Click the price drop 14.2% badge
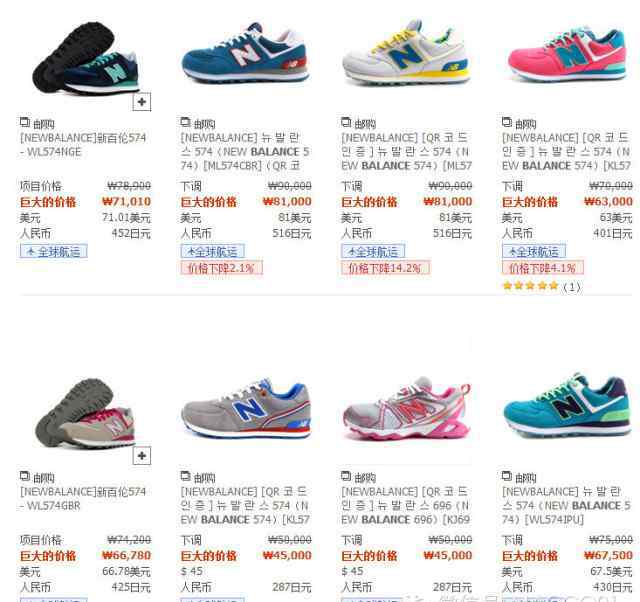Viewport: 640px width, 602px height. (385, 268)
